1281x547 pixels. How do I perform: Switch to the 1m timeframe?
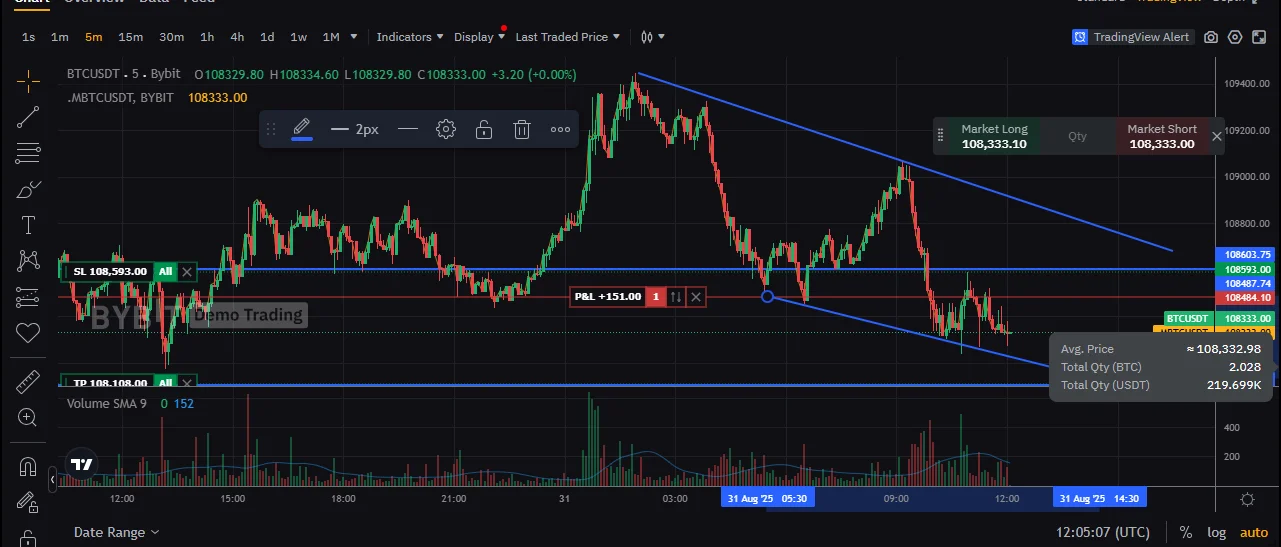coord(60,37)
